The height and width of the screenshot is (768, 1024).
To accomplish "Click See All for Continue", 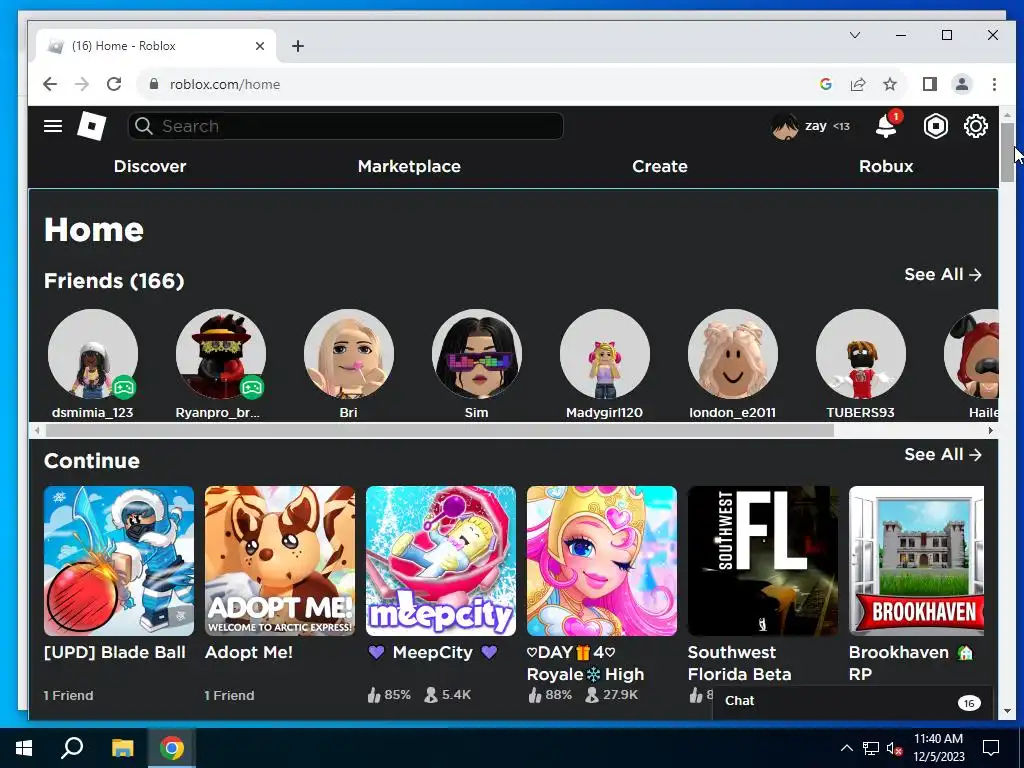I will click(x=943, y=455).
